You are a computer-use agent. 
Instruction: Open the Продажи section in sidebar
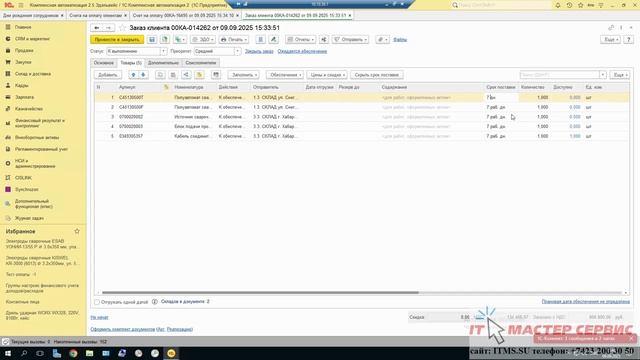[24, 51]
